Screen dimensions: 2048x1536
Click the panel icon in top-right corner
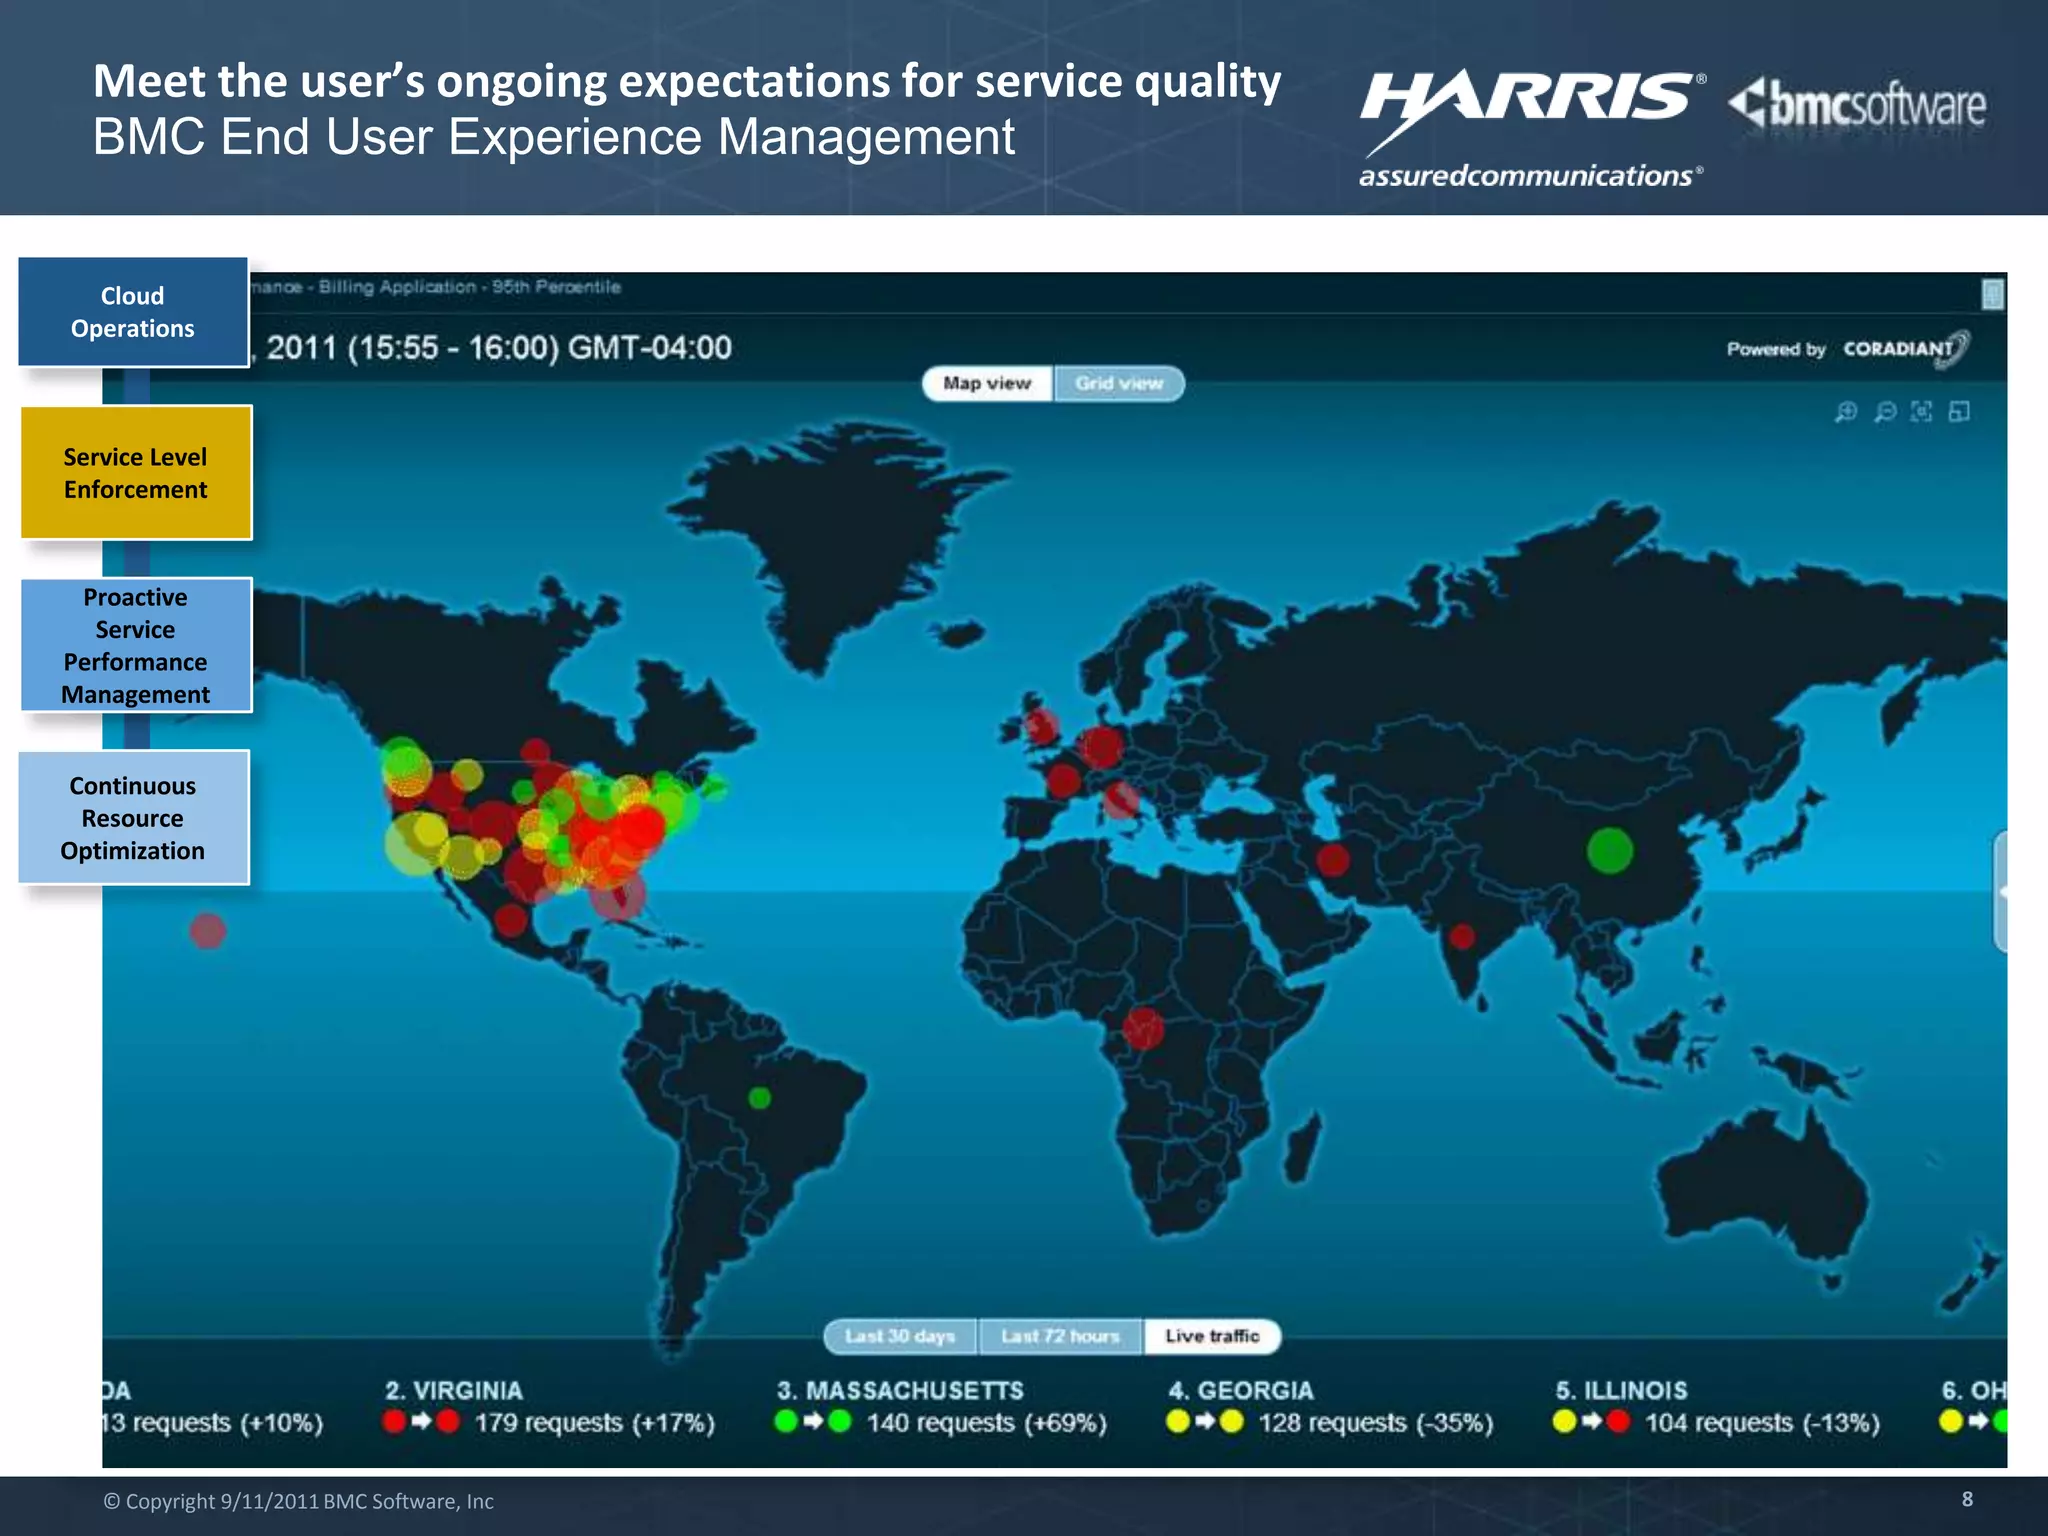1992,294
